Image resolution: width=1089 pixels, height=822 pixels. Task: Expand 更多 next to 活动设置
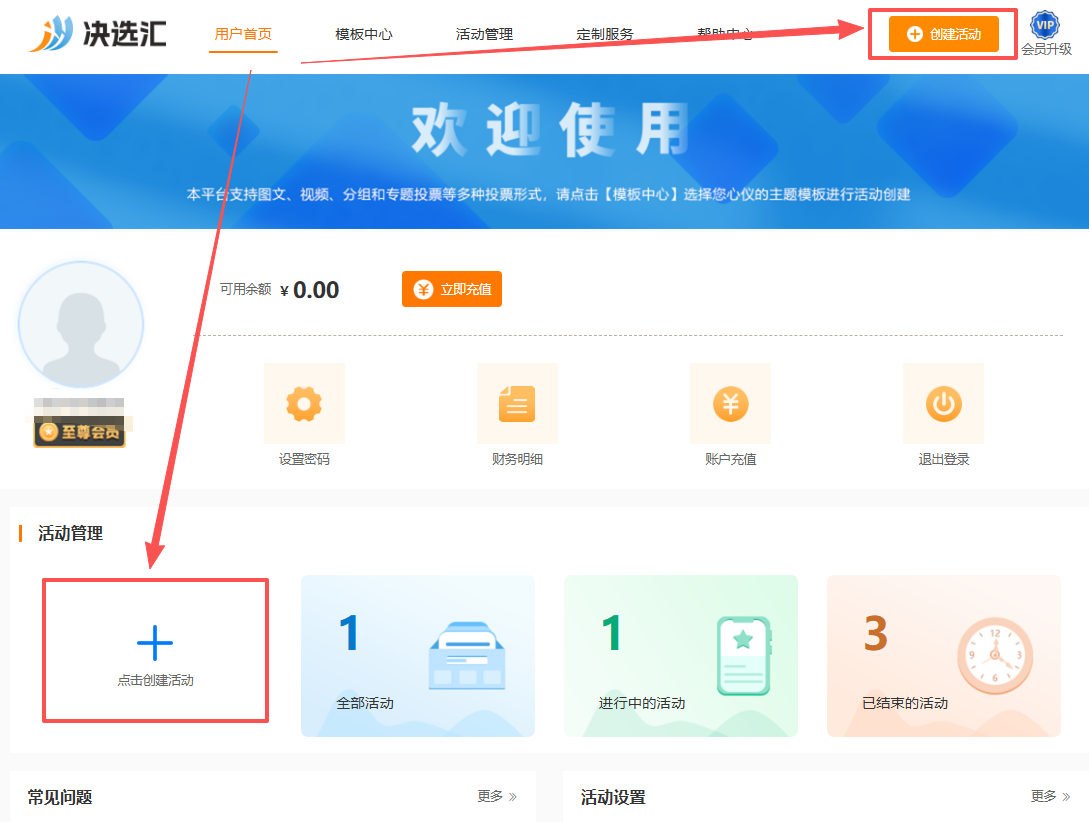pyautogui.click(x=1050, y=796)
